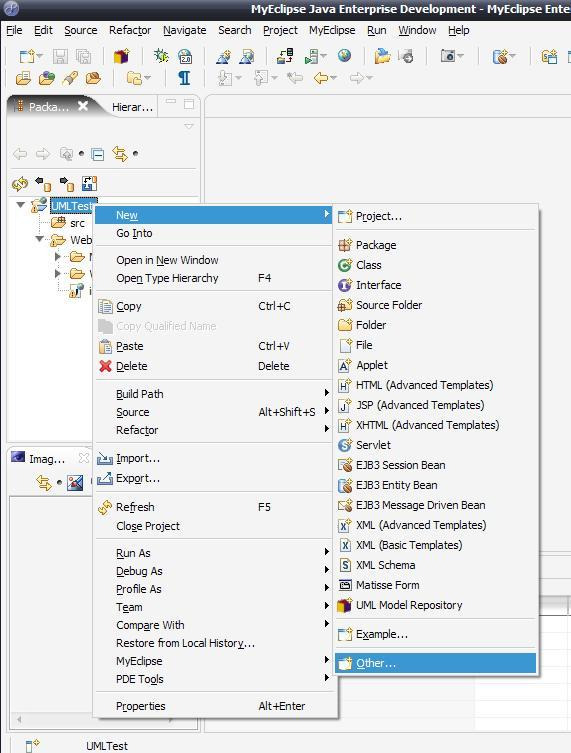Click the Package Explorer back arrow
Image resolution: width=571 pixels, height=753 pixels.
click(x=20, y=154)
